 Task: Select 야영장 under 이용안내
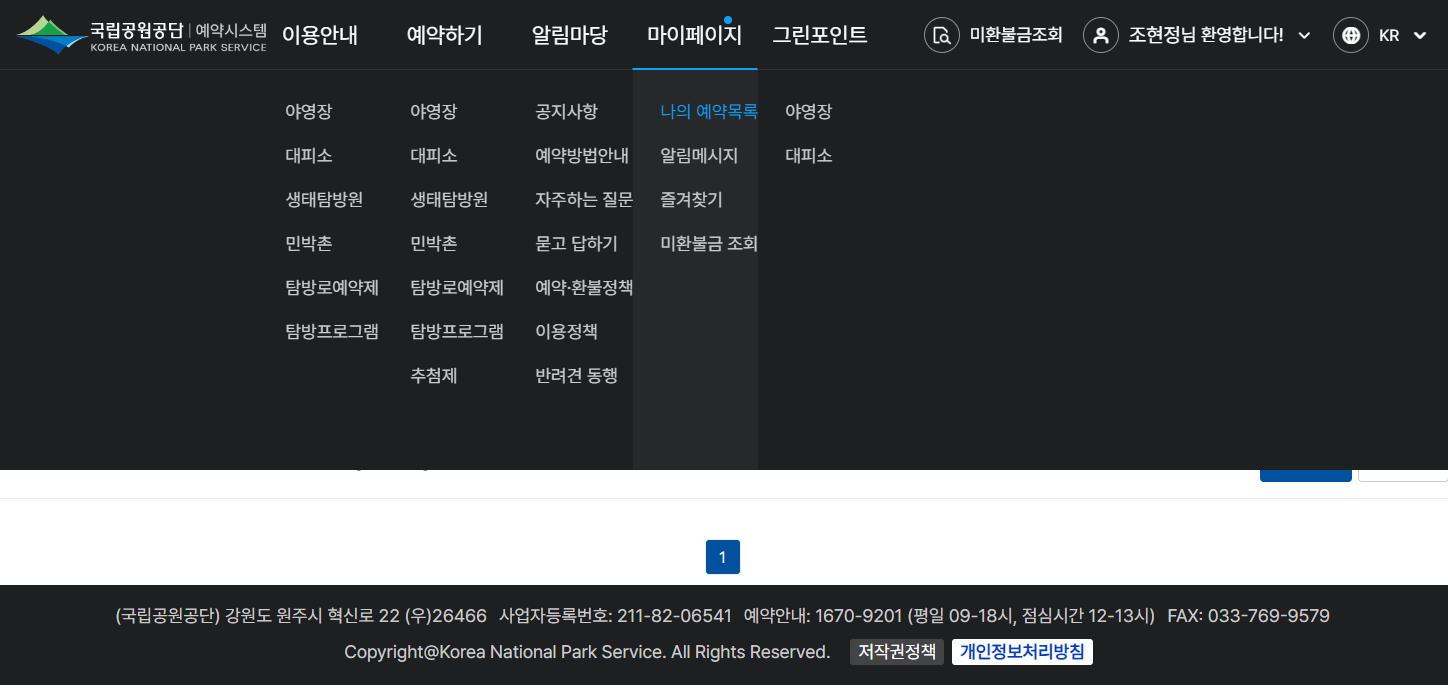308,112
